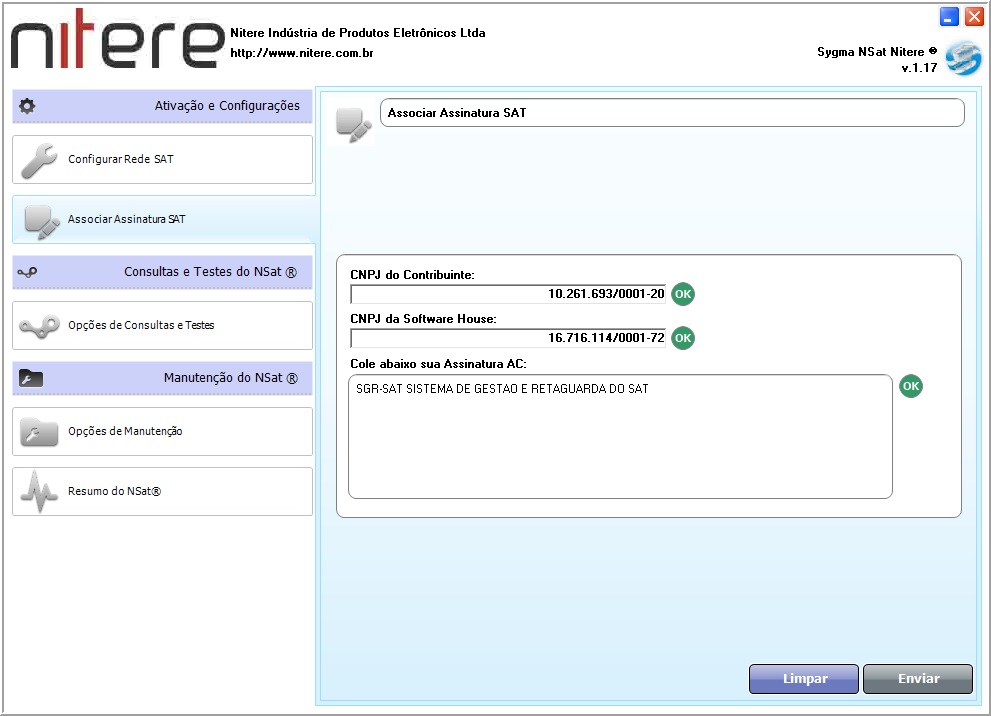
Task: Click the pencil icon beside Associar Assinatura SAT in sidebar
Action: click(x=42, y=222)
